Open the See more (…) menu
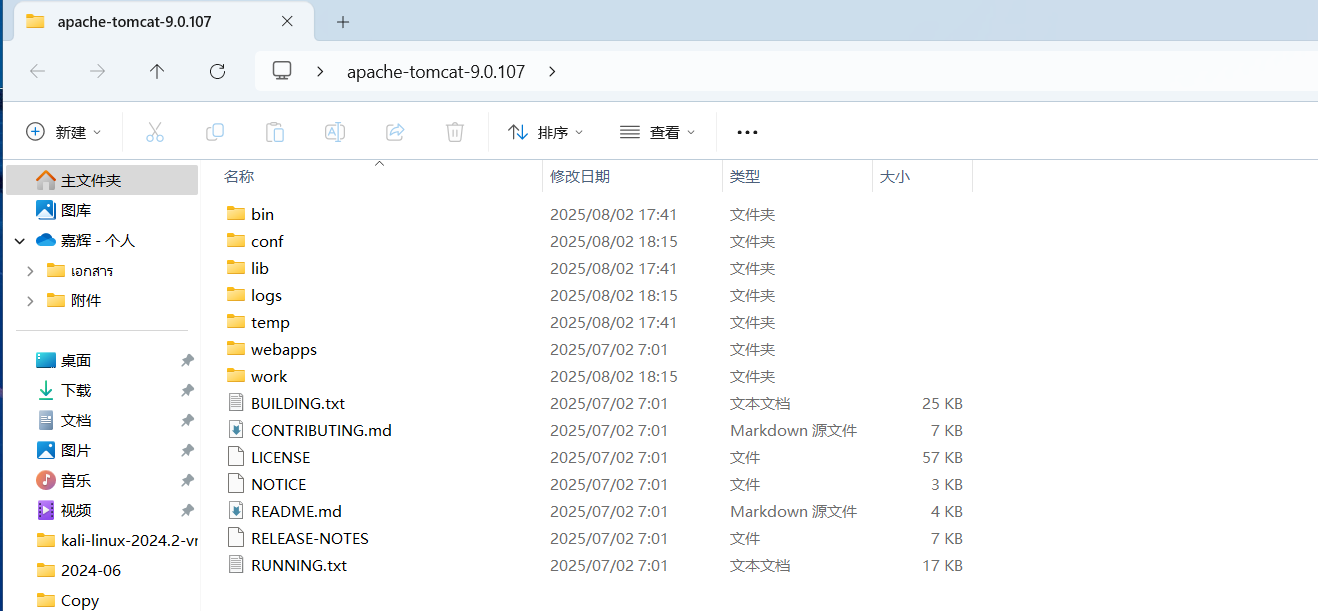 tap(747, 132)
